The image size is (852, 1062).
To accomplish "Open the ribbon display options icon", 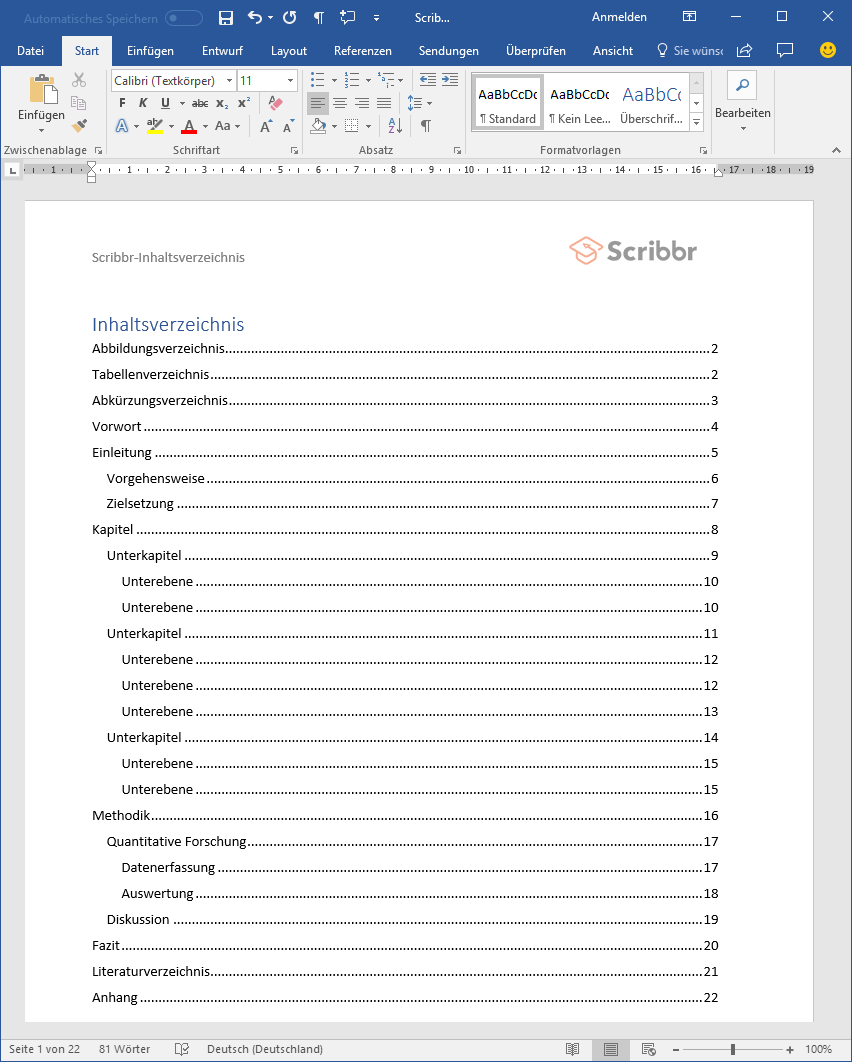I will click(689, 17).
